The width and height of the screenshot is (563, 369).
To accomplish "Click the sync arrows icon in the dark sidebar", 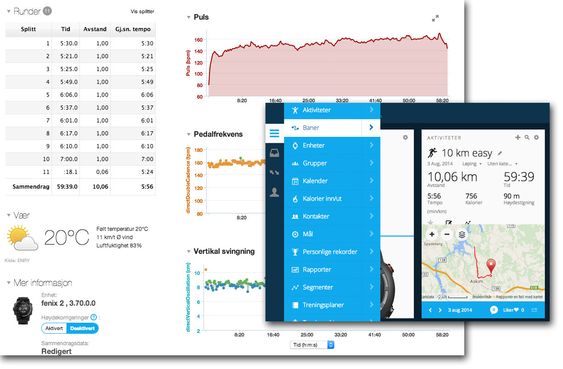I will point(274,173).
